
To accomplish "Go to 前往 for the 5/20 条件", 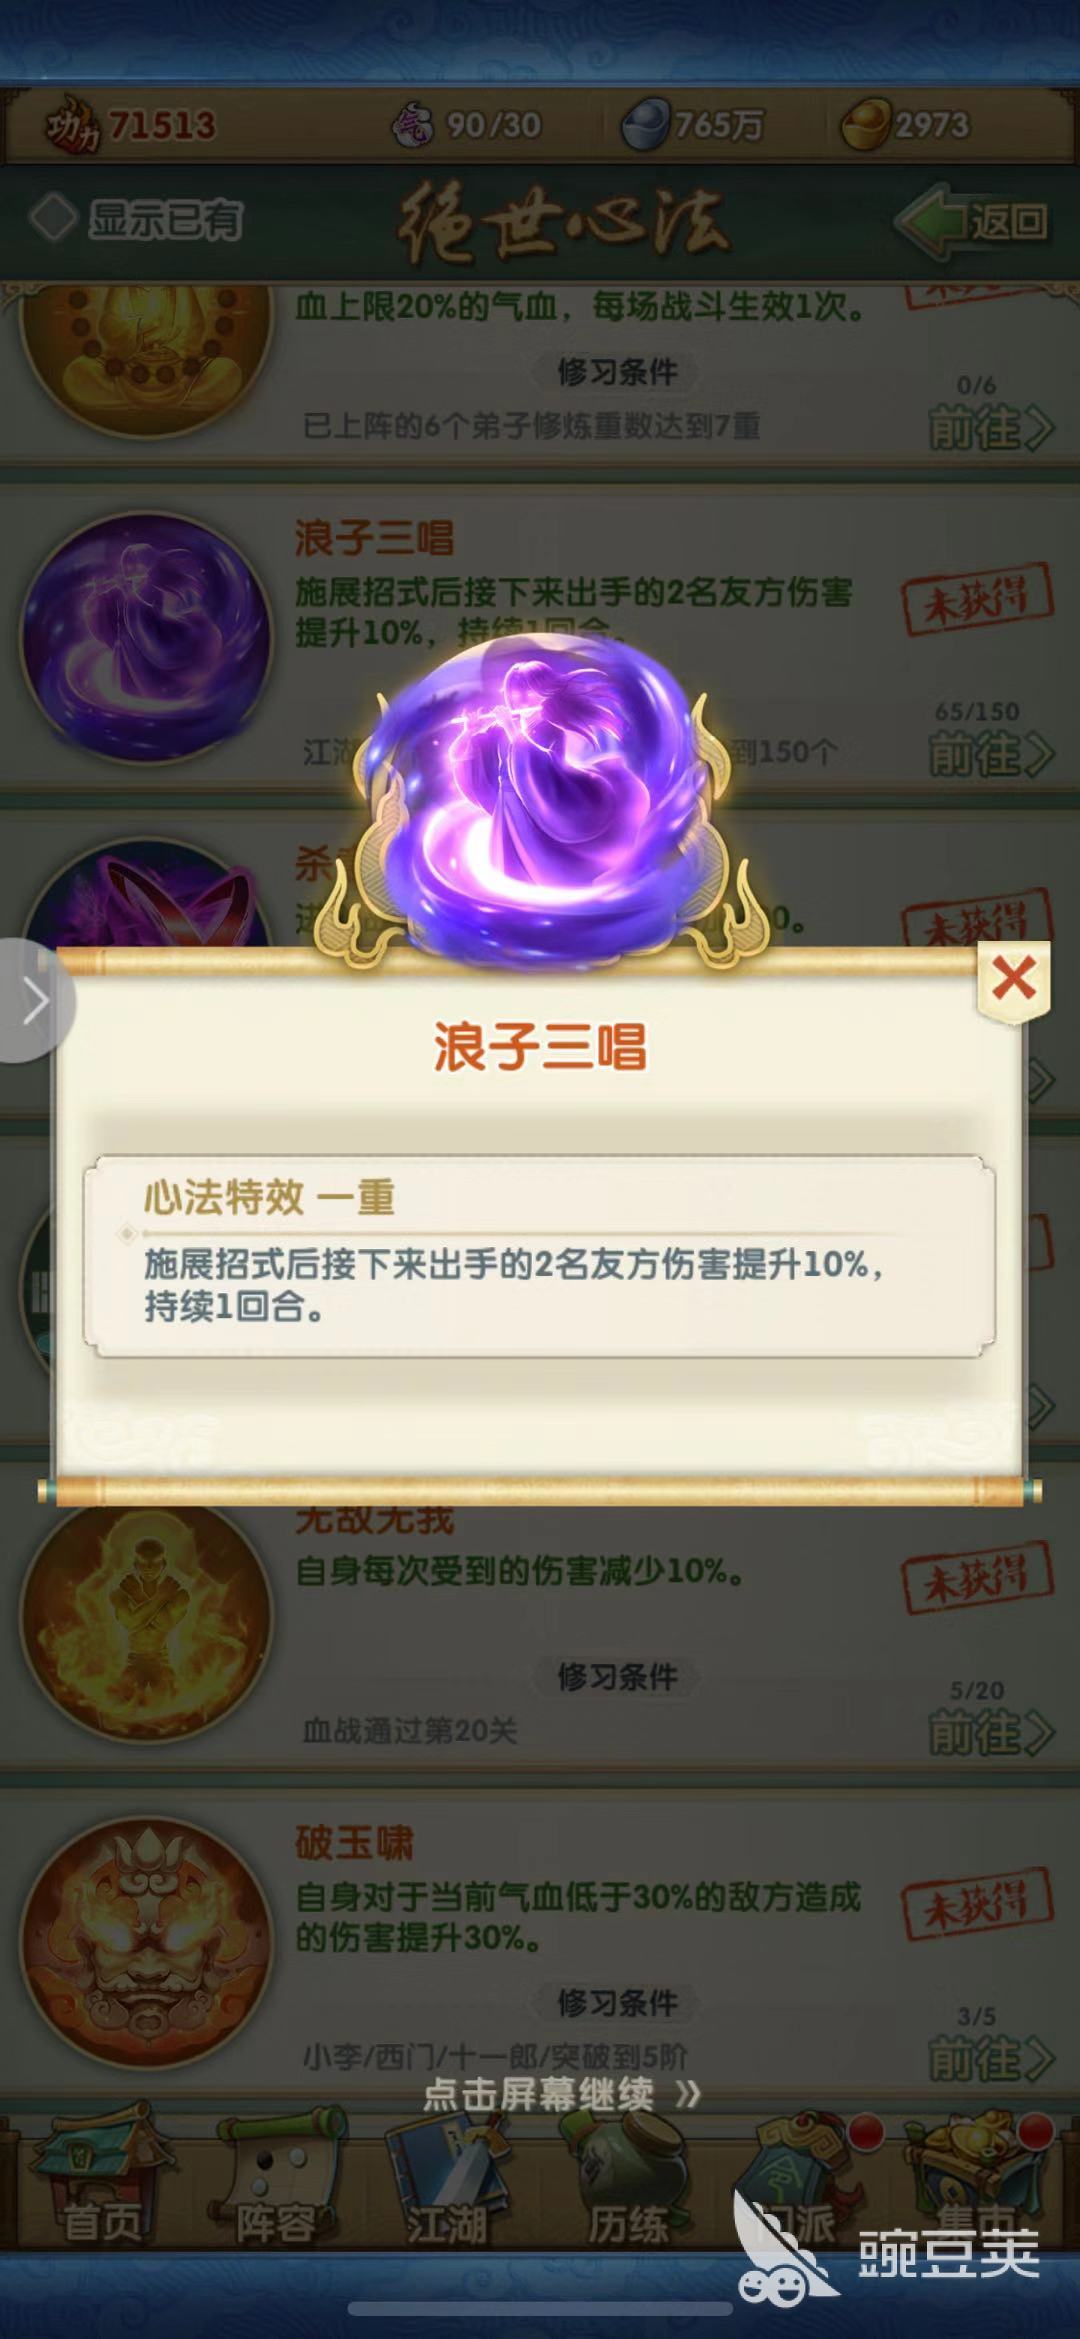I will coord(990,1733).
